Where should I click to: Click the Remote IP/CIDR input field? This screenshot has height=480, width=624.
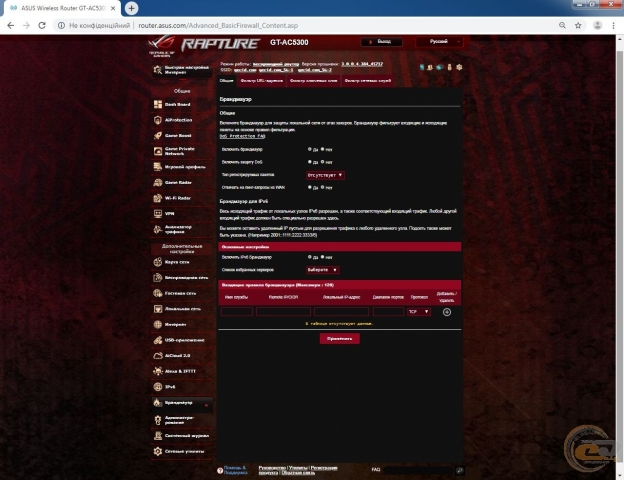point(283,312)
